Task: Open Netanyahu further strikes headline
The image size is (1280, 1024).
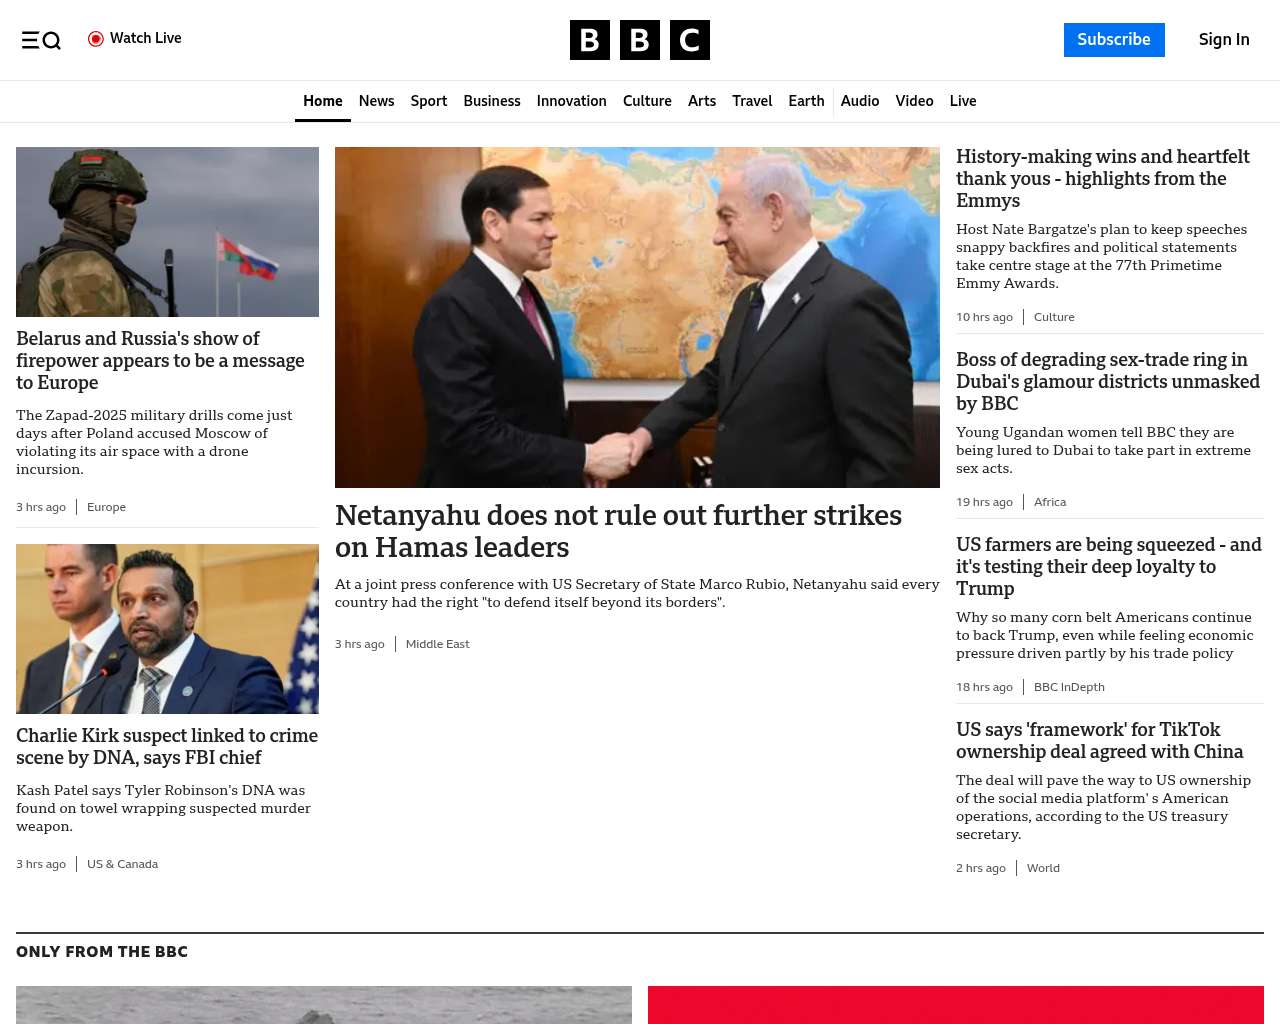Action: pyautogui.click(x=618, y=531)
